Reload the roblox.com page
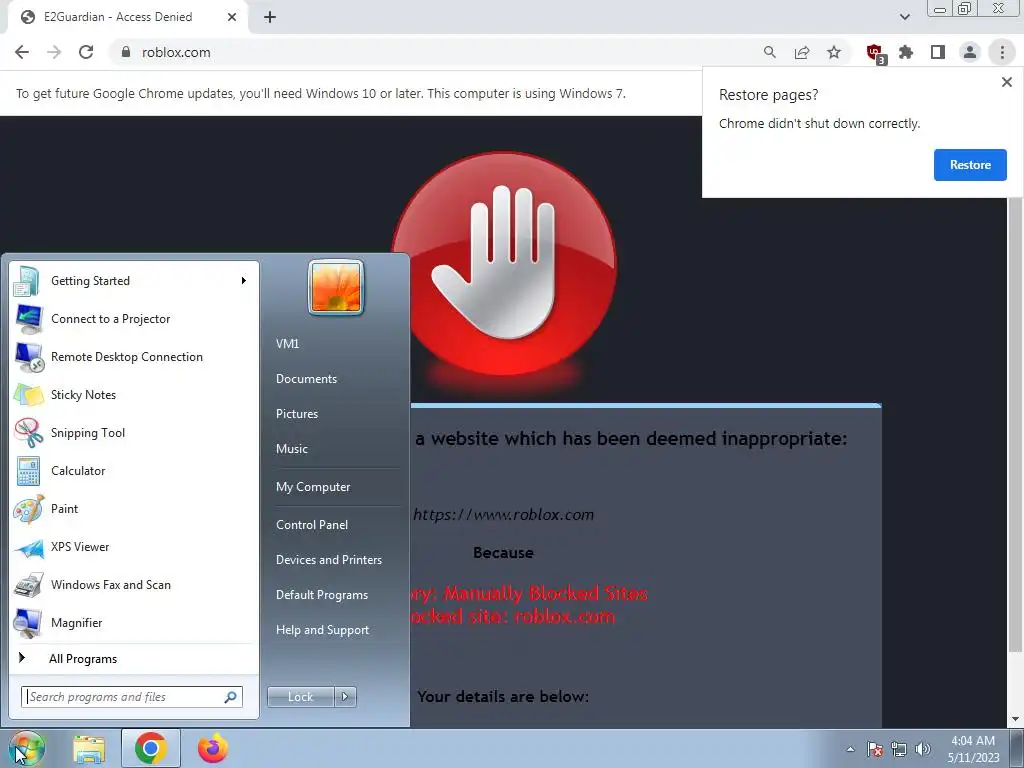 pos(86,52)
